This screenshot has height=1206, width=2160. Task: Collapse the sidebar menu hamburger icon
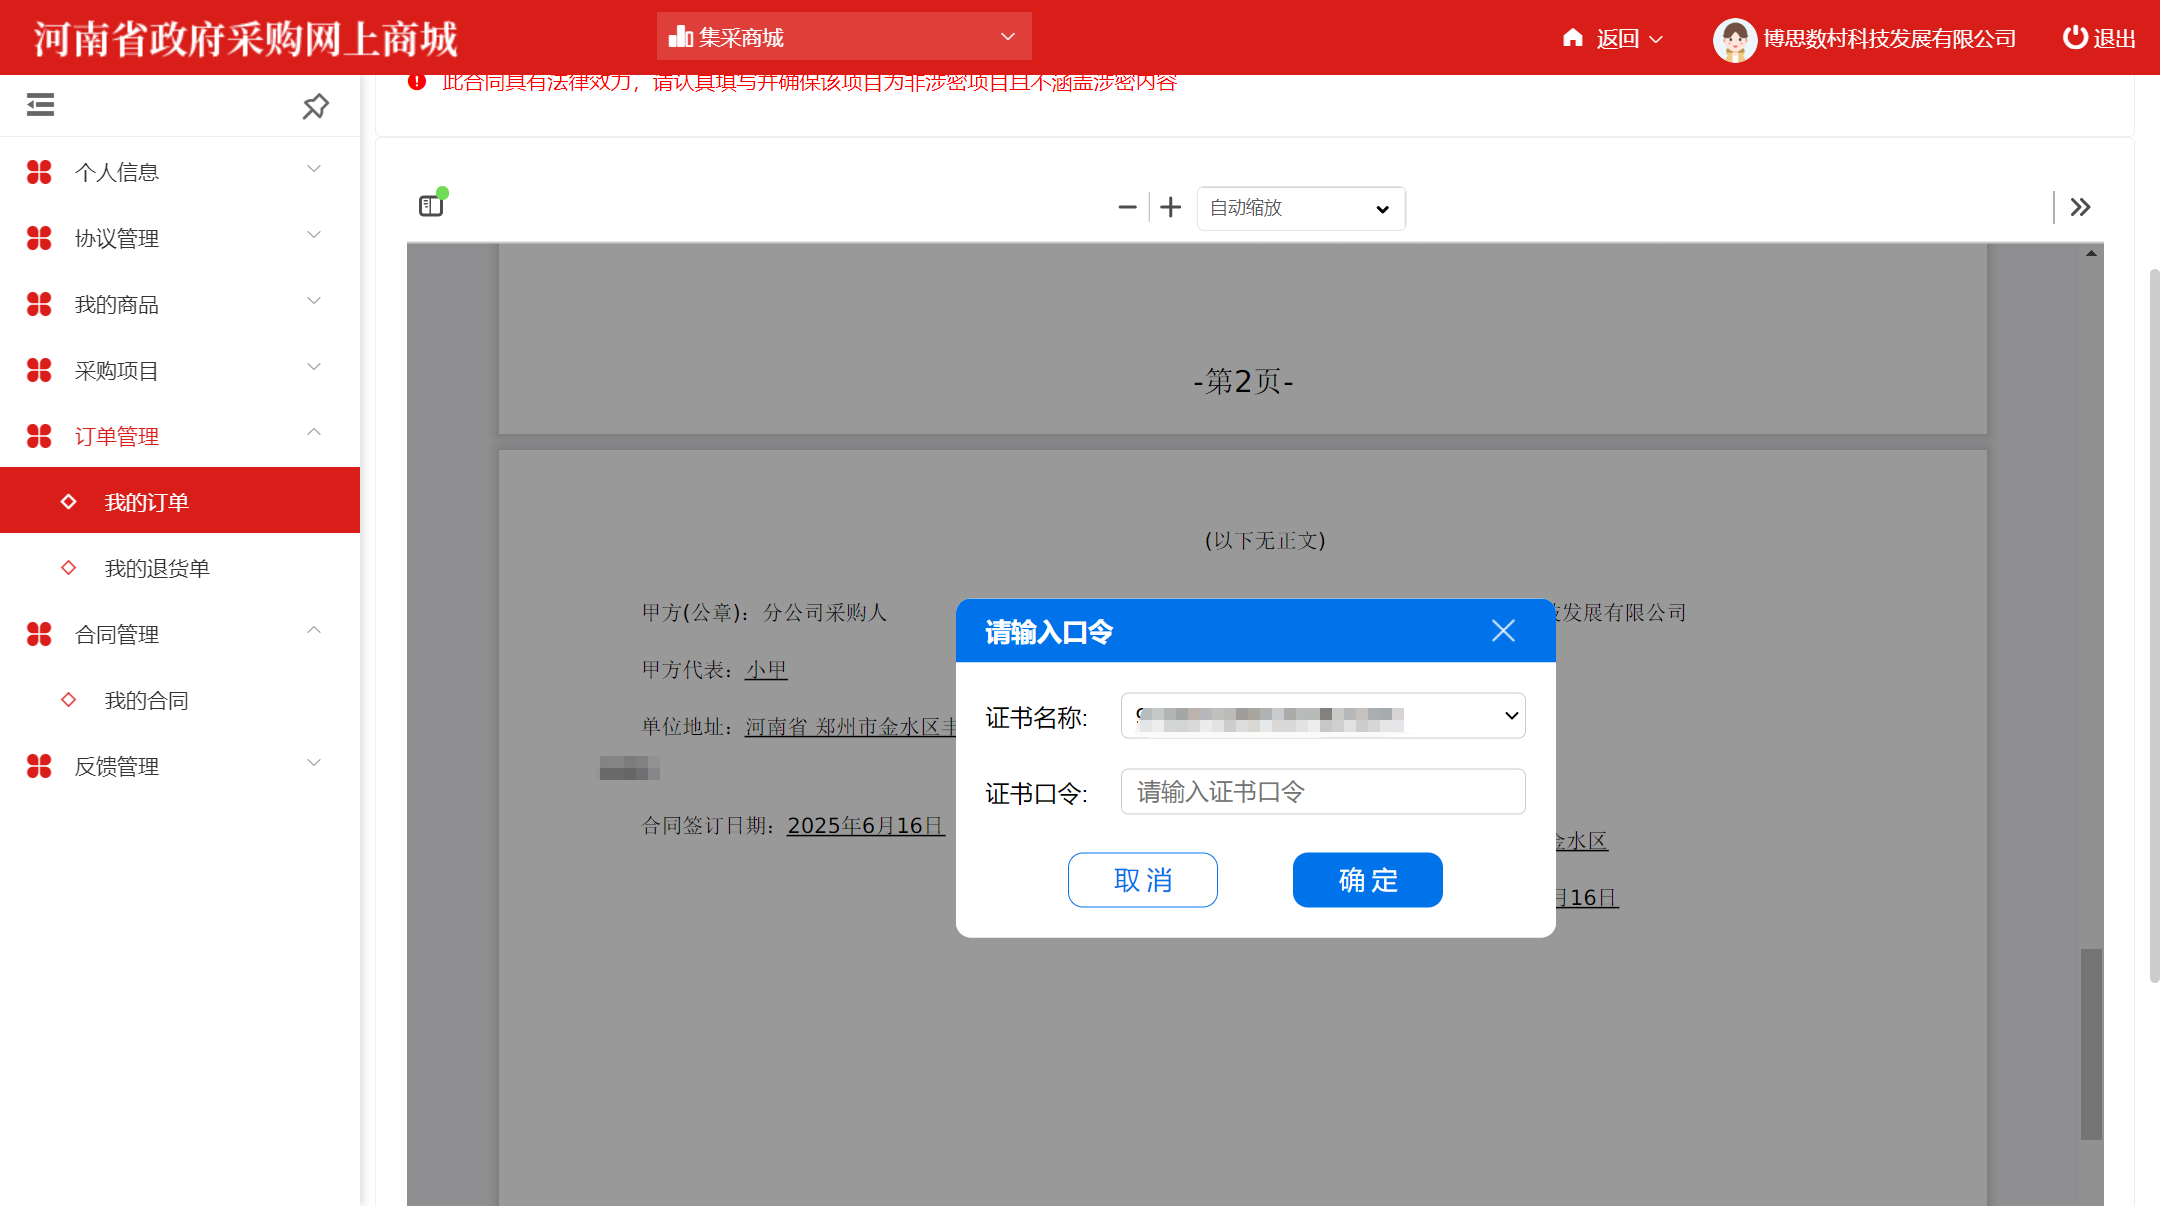pos(40,105)
